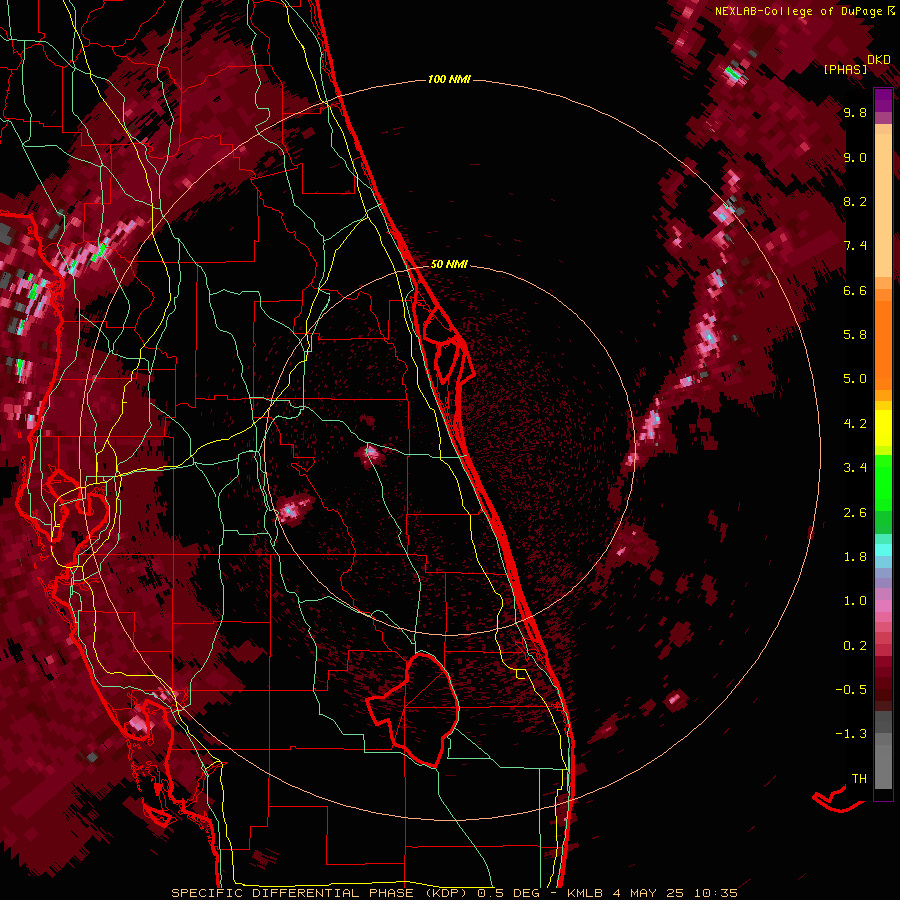This screenshot has width=900, height=900.
Task: Select the 50 NMI range ring label
Action: click(x=449, y=264)
